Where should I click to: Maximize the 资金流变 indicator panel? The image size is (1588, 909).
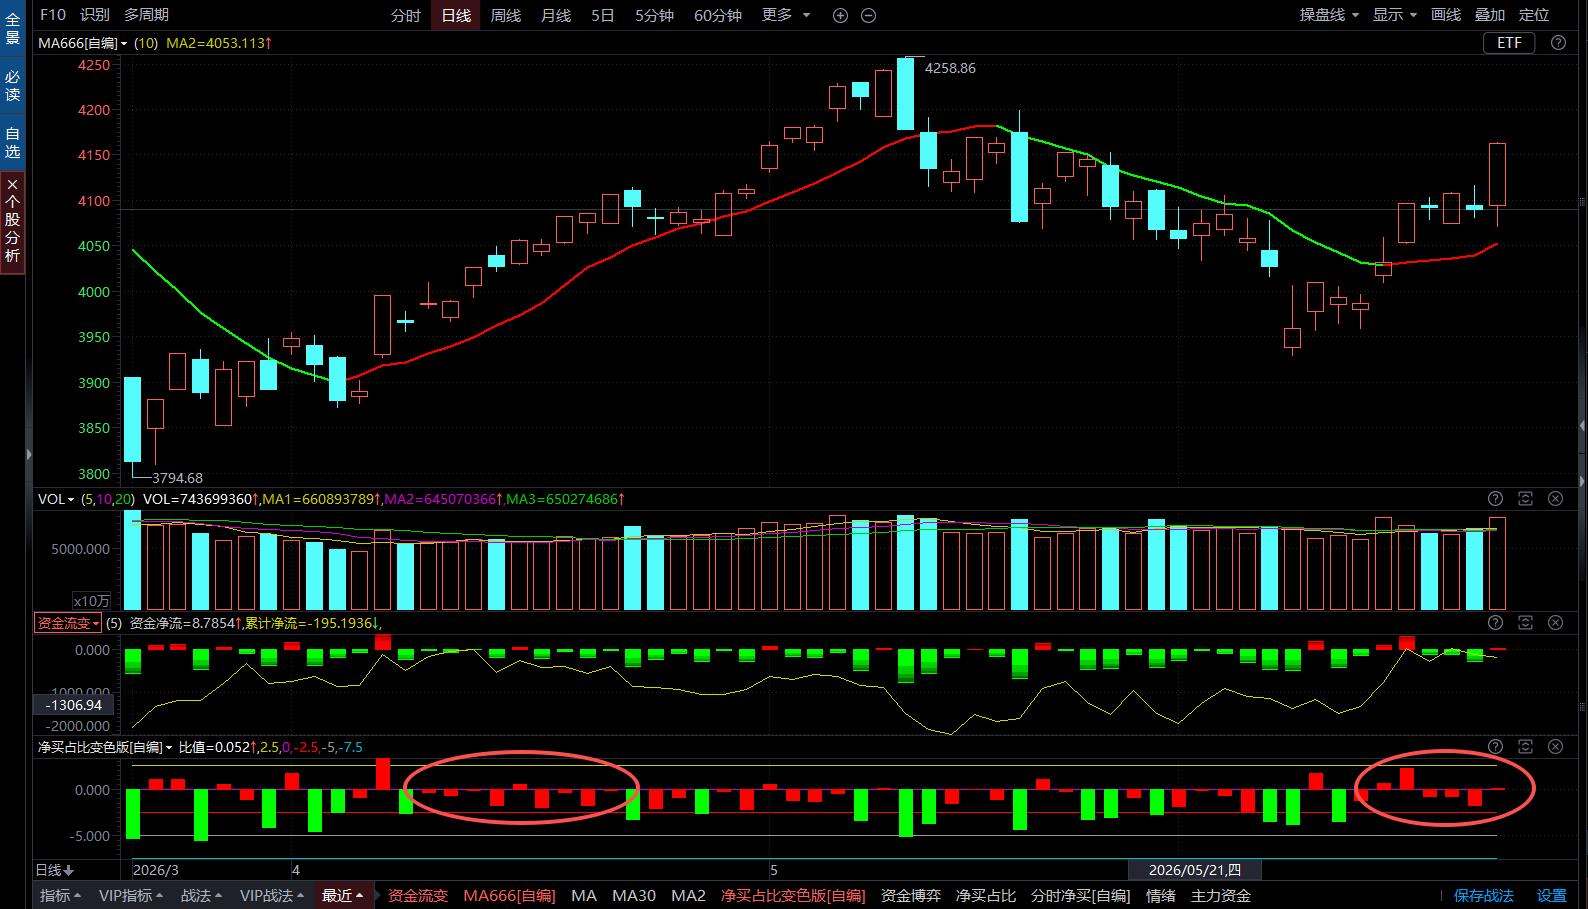click(1525, 622)
